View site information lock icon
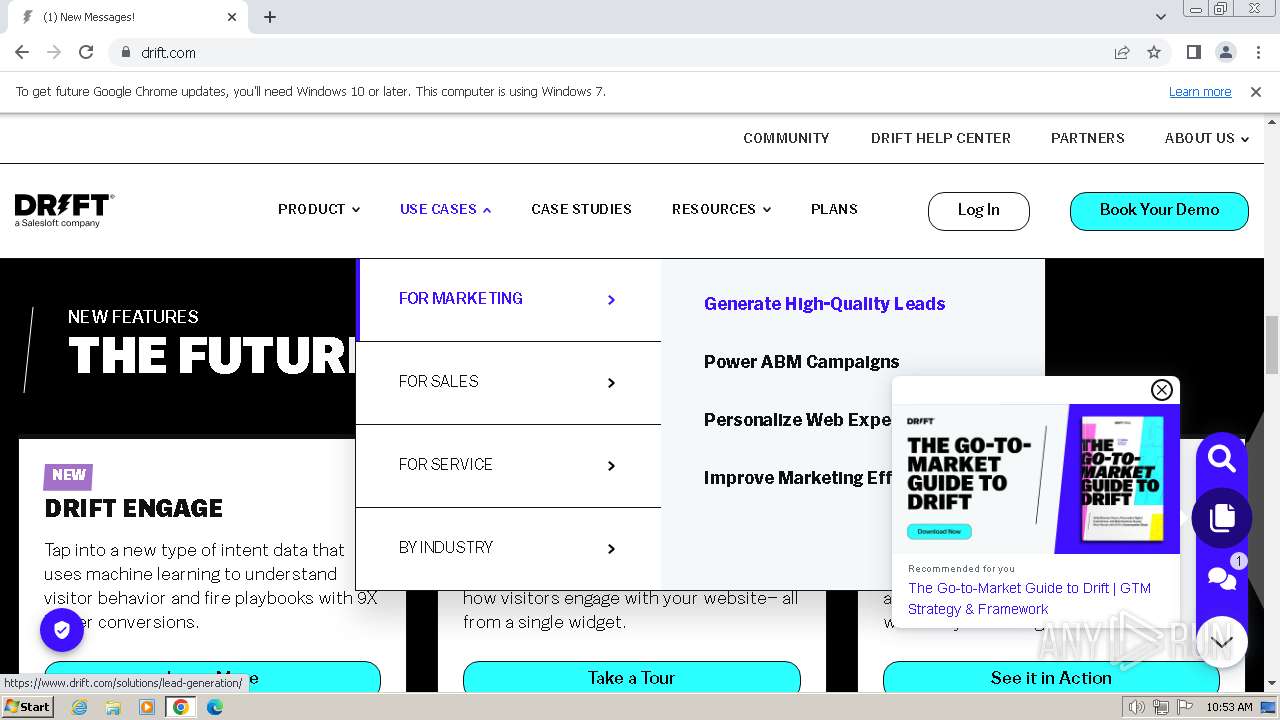Viewport: 1280px width, 720px height. click(125, 52)
